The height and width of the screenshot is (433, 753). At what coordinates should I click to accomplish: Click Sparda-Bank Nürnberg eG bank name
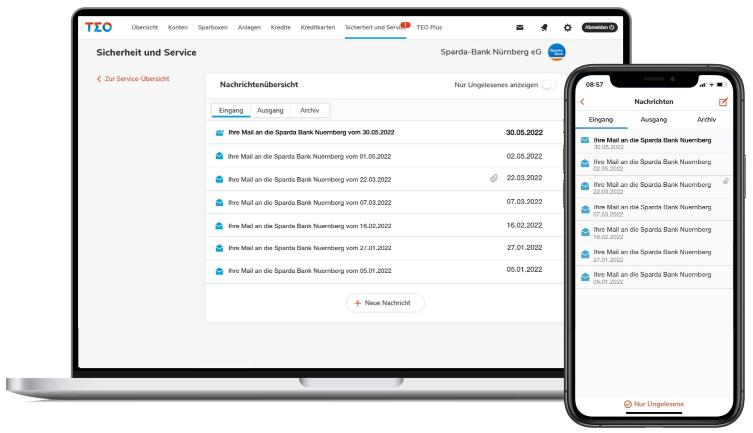click(491, 52)
